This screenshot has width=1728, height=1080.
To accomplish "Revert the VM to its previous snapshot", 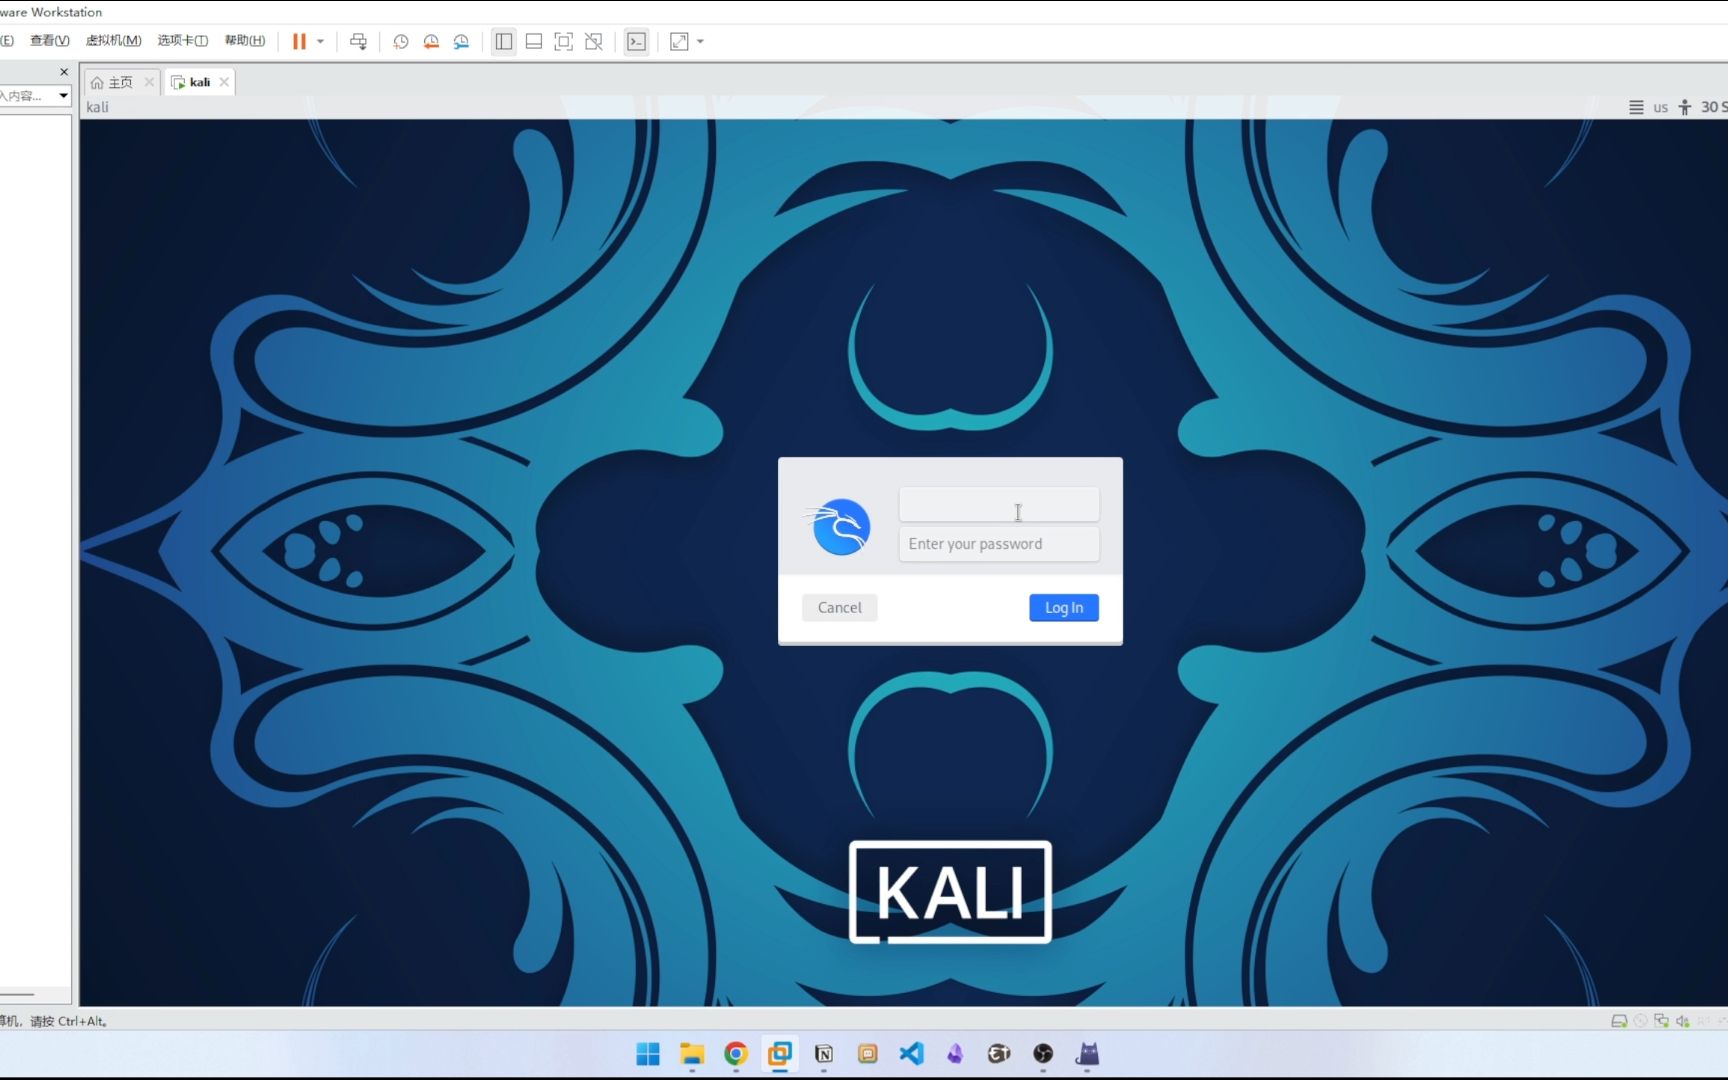I will [431, 41].
